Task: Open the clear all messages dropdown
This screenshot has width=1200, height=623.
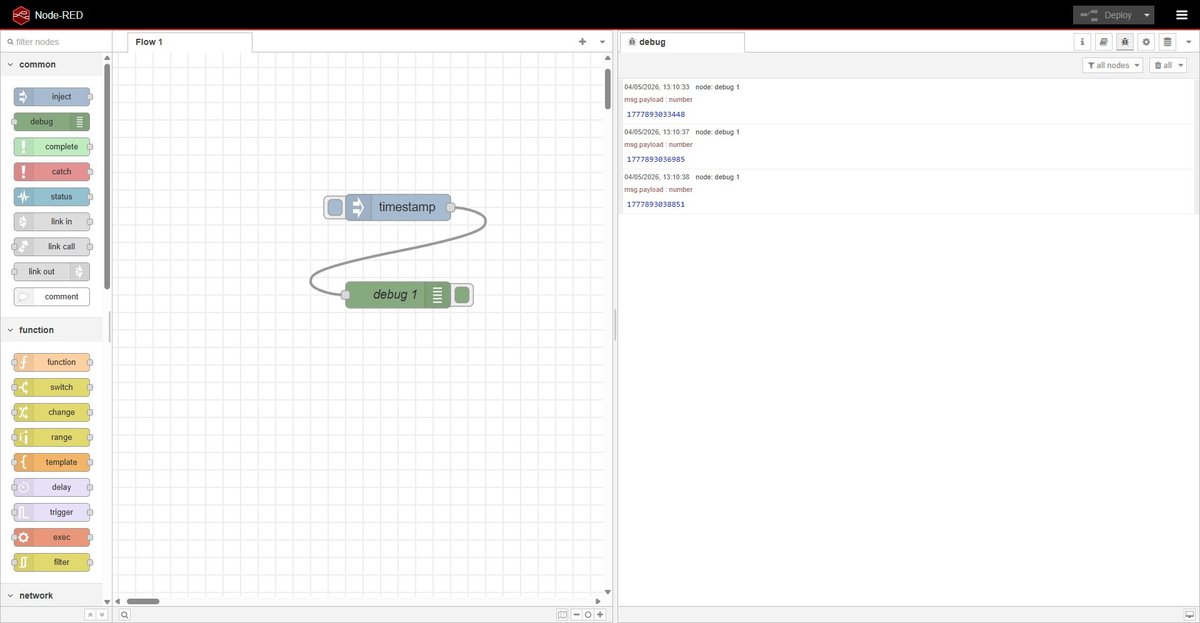Action: 1168,65
